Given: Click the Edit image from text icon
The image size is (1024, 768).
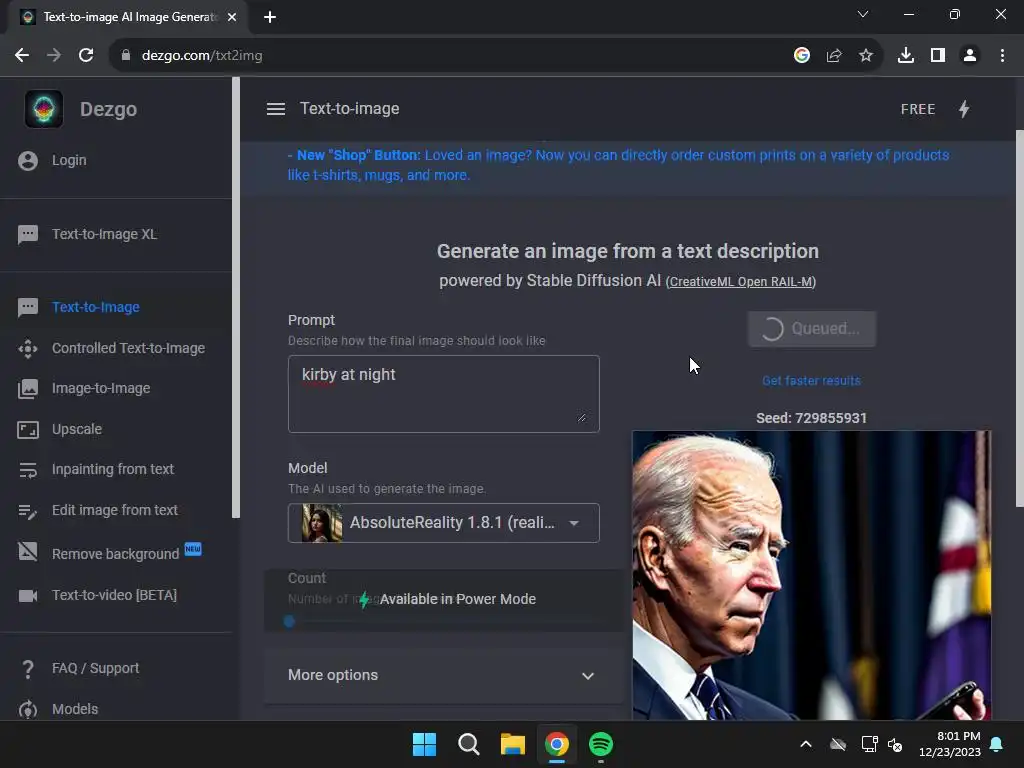Looking at the screenshot, I should (x=28, y=511).
